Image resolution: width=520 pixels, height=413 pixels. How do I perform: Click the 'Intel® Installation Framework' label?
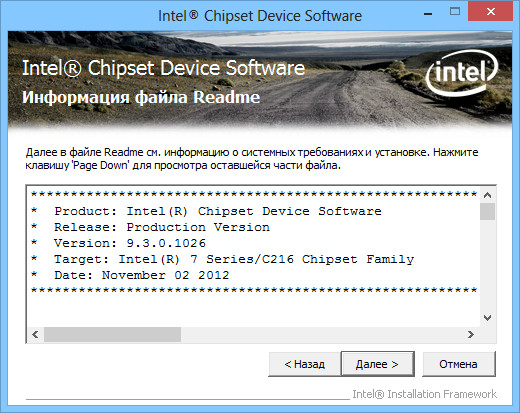click(x=425, y=394)
